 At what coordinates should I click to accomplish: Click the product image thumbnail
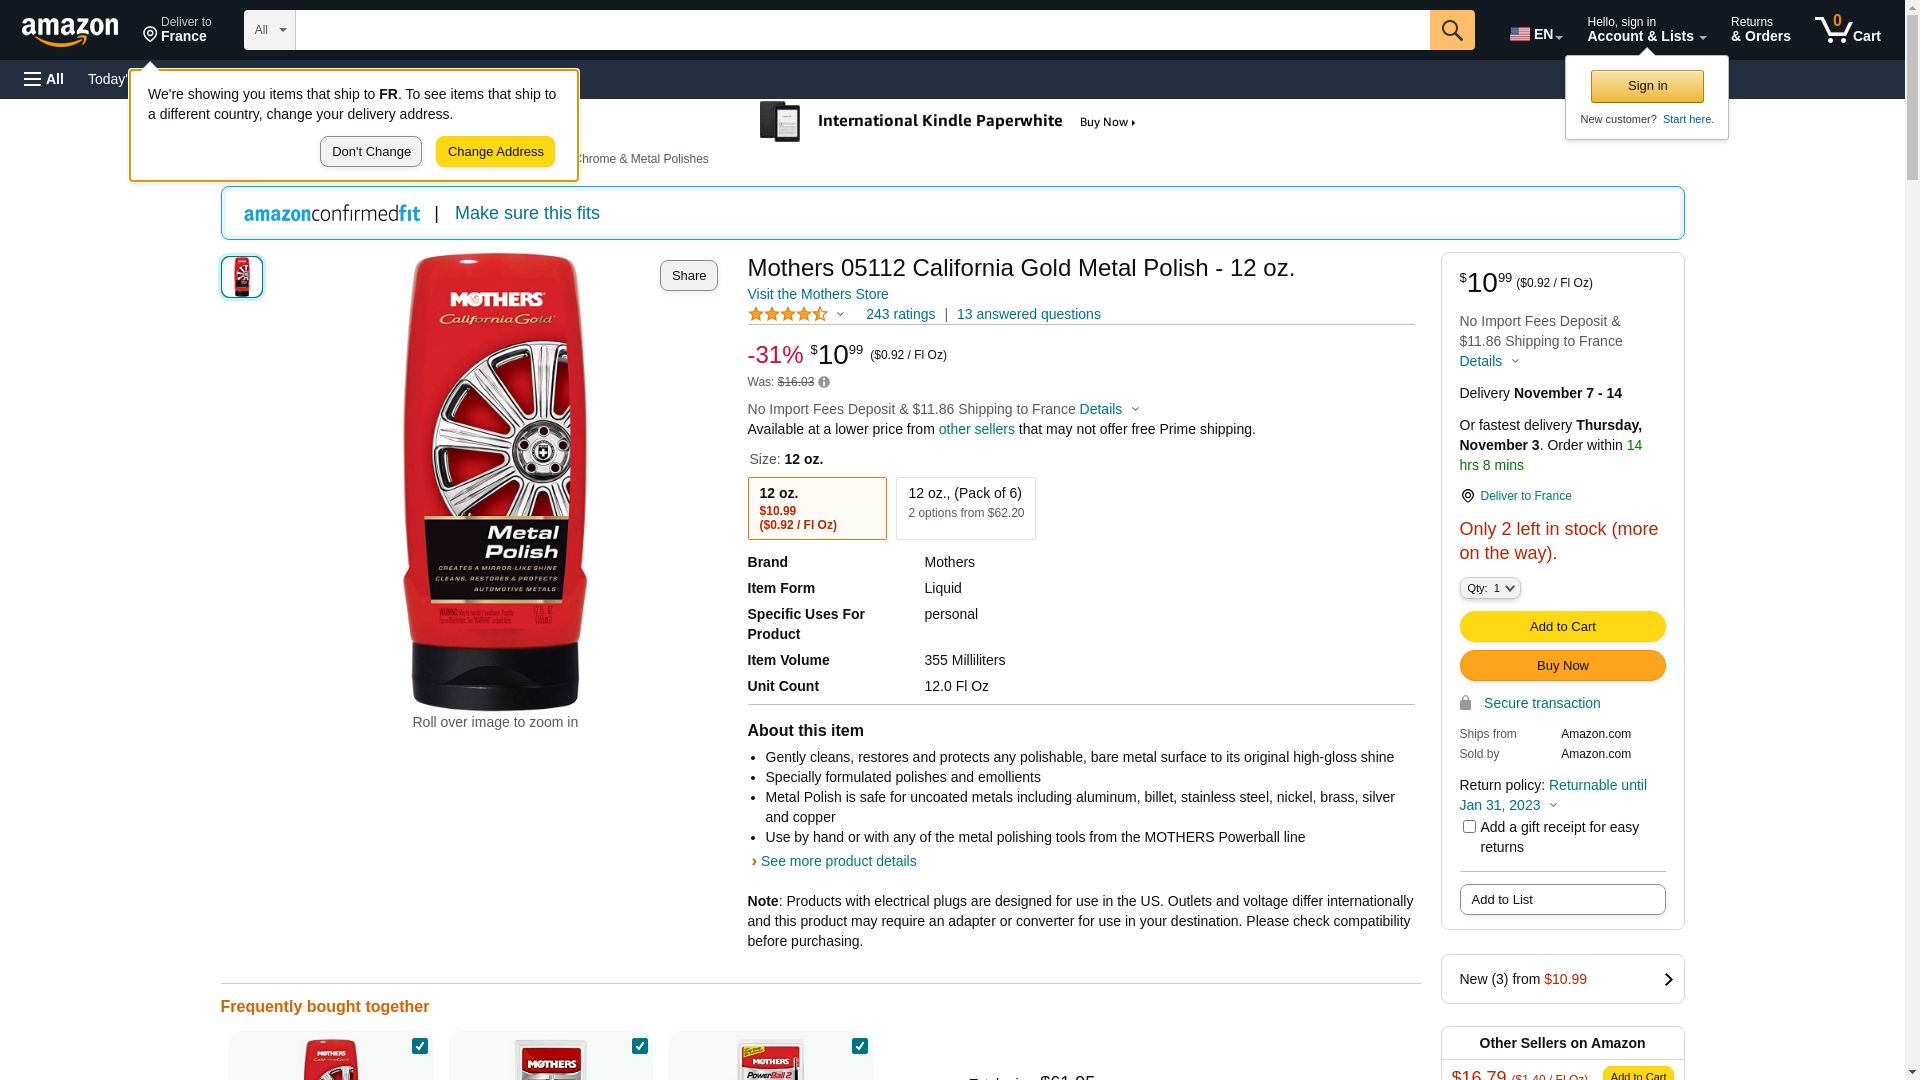click(x=242, y=277)
